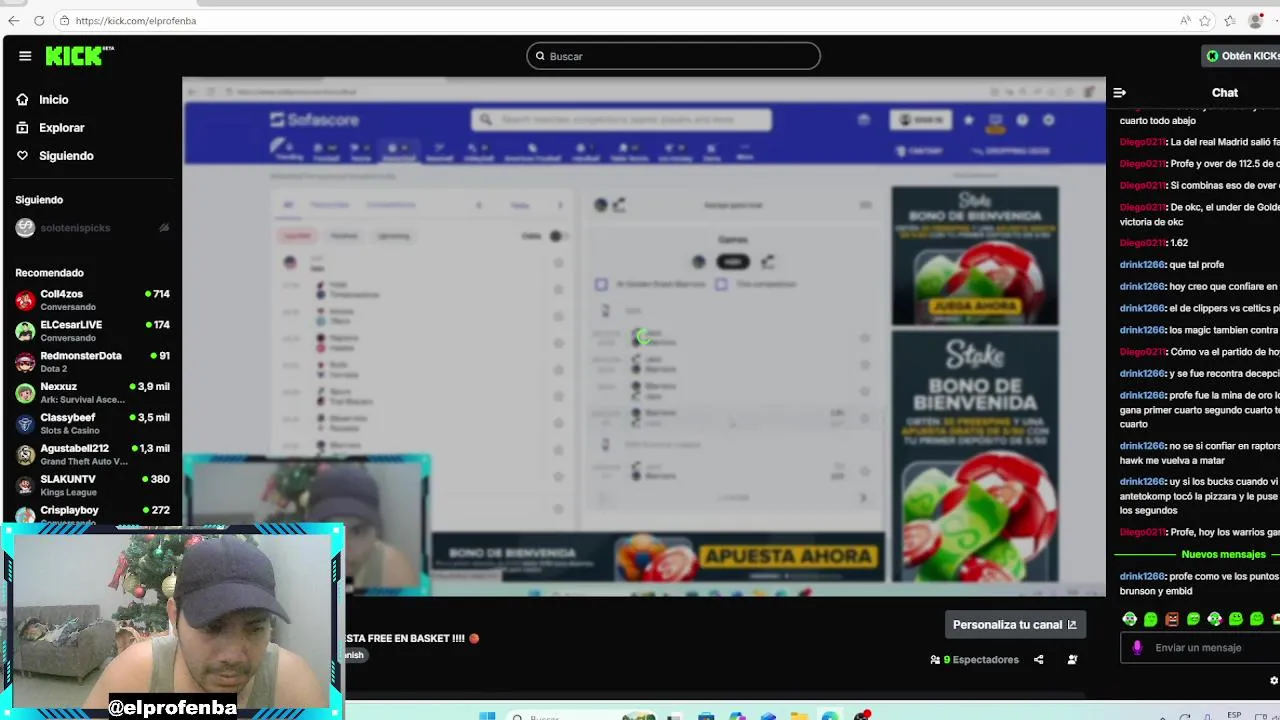Select the second green blob emote
Viewport: 1280px width, 720px height.
pyautogui.click(x=1151, y=619)
